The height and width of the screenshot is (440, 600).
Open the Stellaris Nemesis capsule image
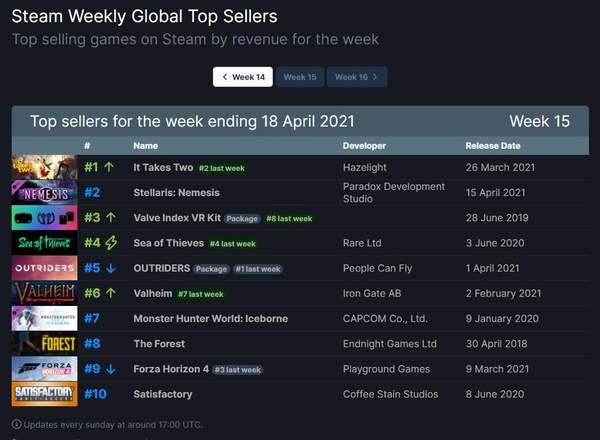(x=44, y=192)
